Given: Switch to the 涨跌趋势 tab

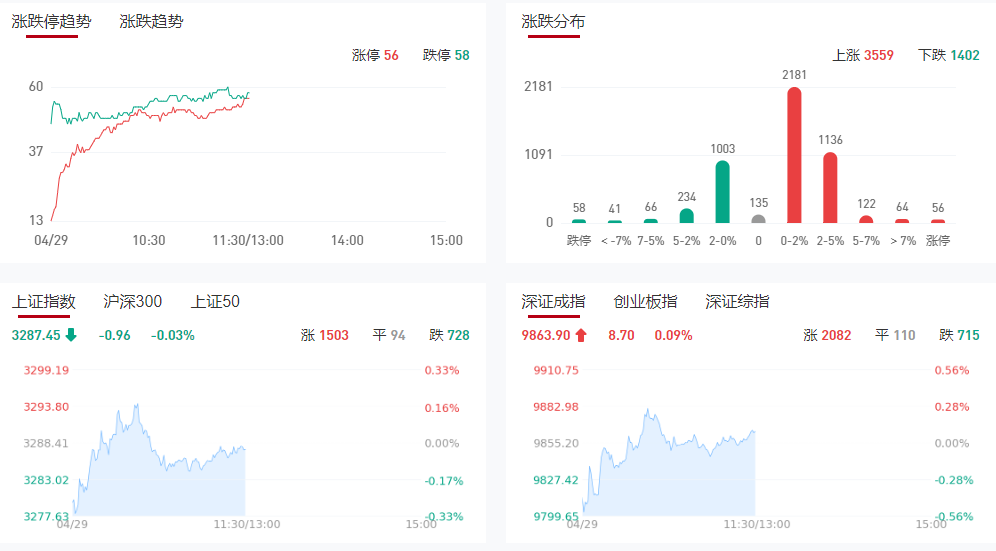Looking at the screenshot, I should 151,21.
